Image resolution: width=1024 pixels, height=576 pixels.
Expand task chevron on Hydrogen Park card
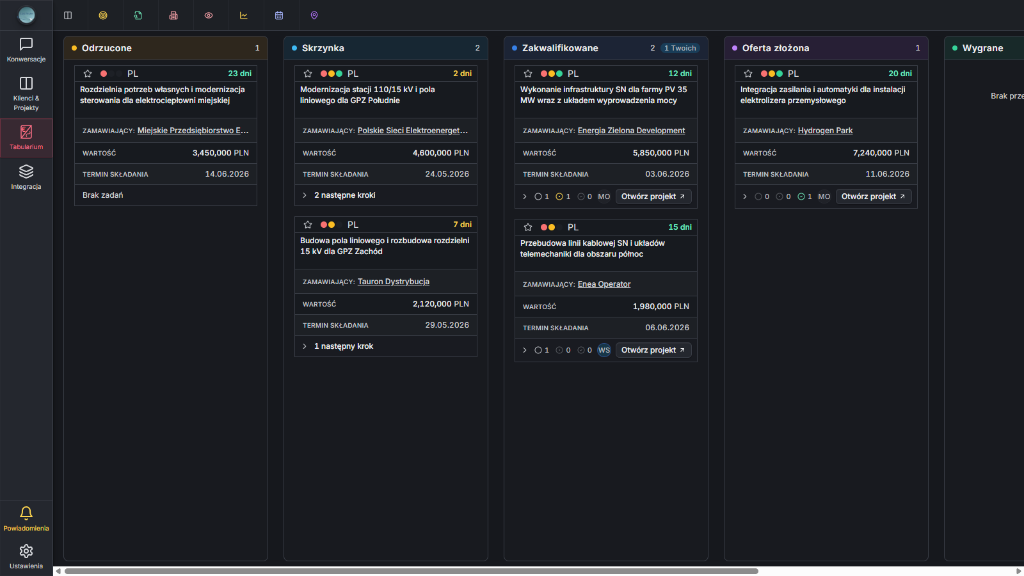click(744, 197)
